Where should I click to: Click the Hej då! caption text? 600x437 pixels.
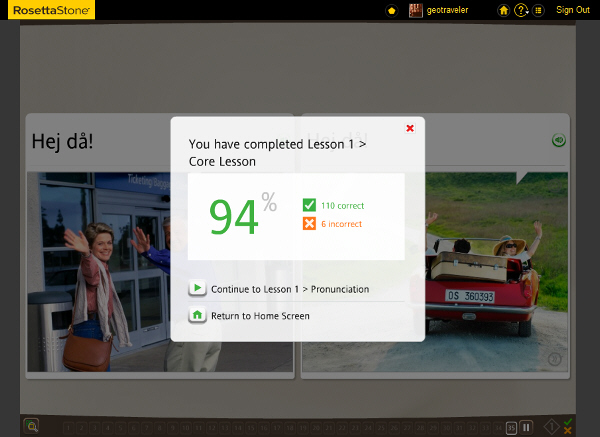pos(62,142)
